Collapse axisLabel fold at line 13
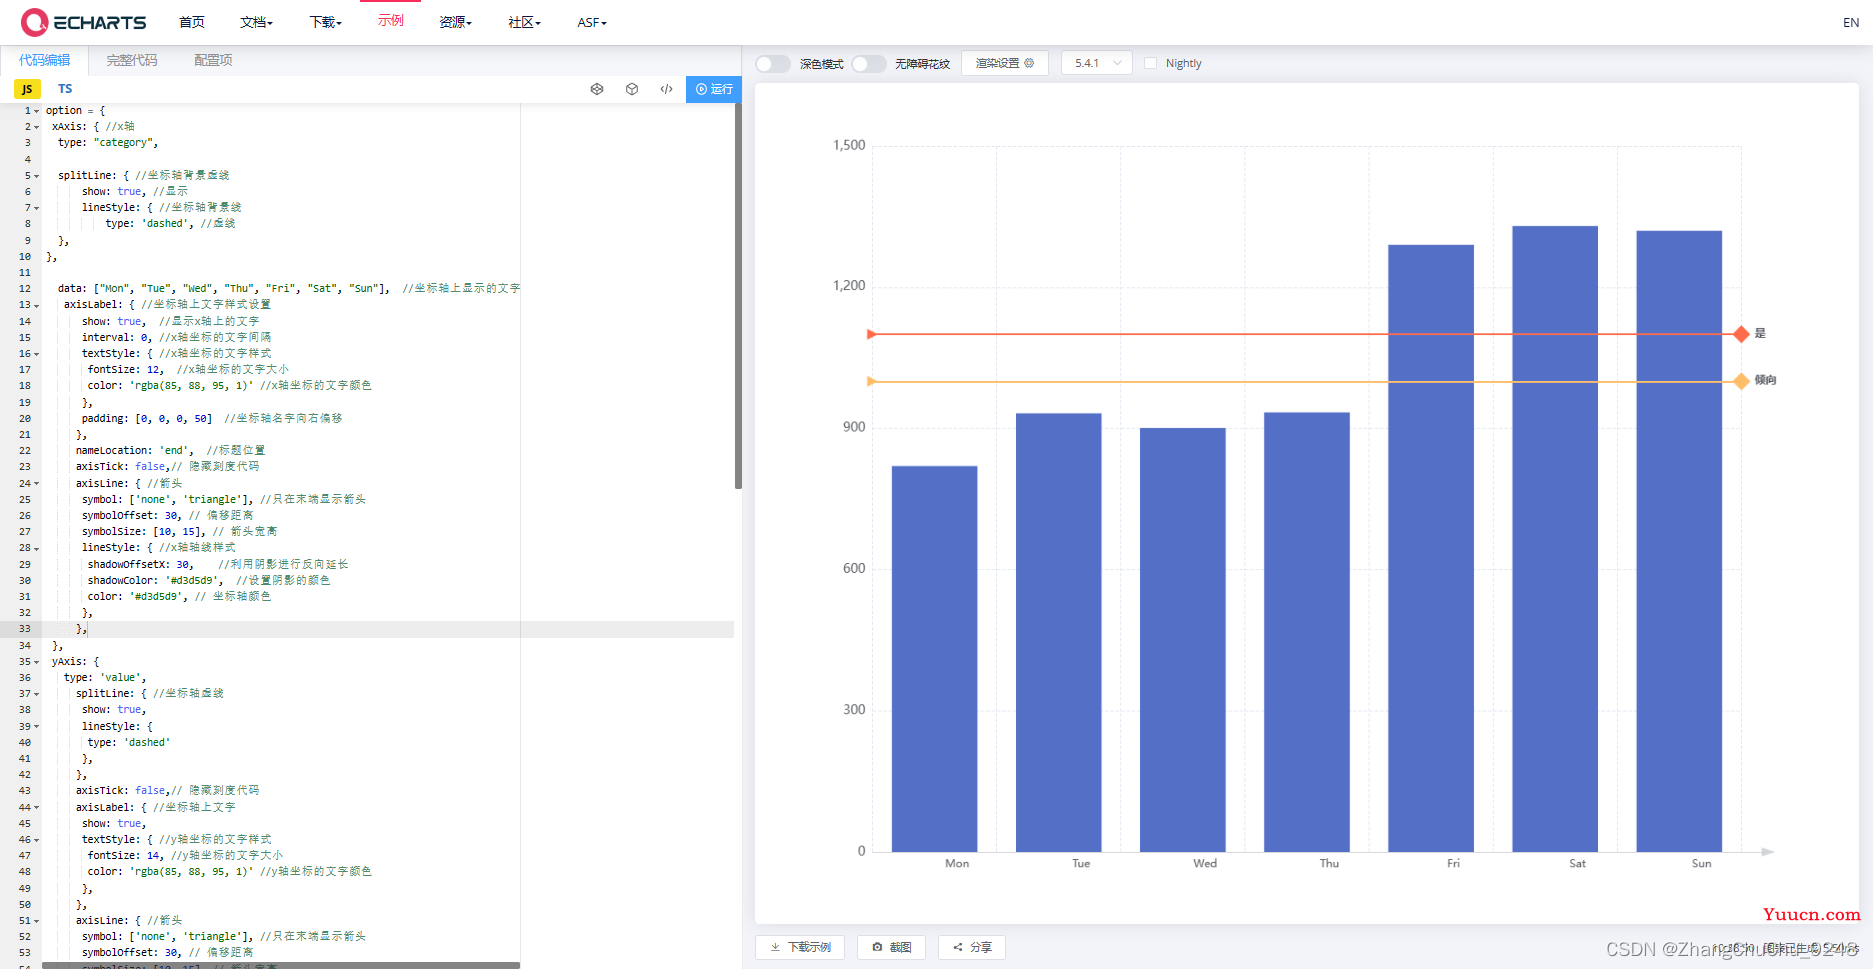Image resolution: width=1873 pixels, height=969 pixels. pyautogui.click(x=37, y=305)
